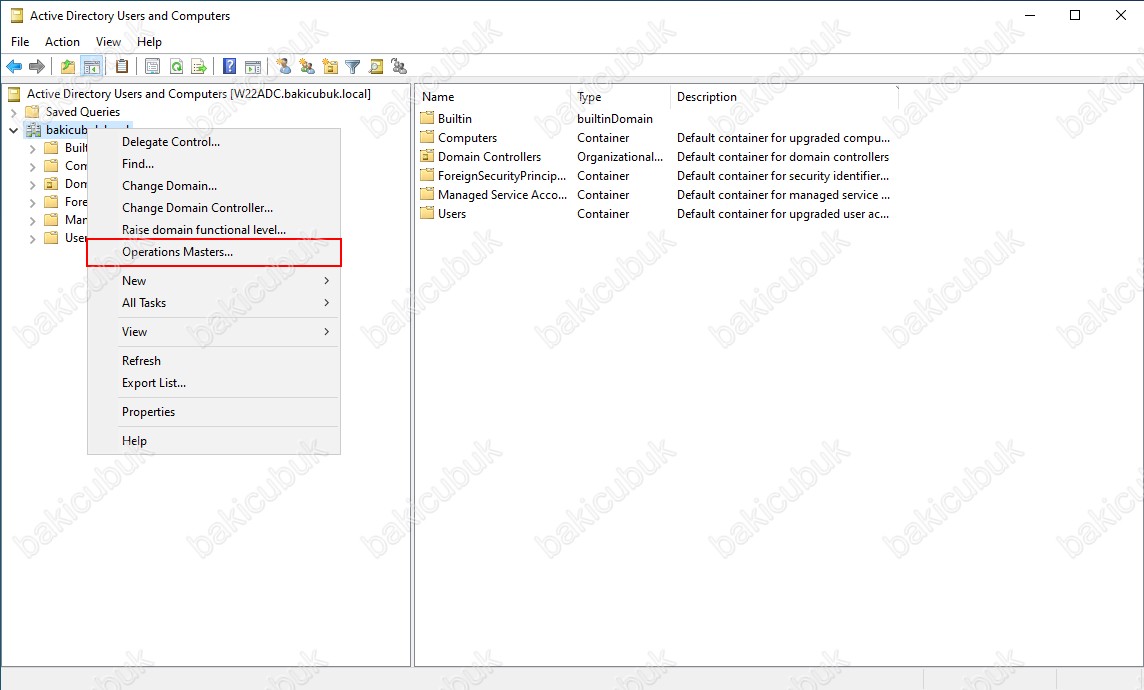Click the Computers folder icon in list
Screen dimensions: 1144x690
[427, 137]
